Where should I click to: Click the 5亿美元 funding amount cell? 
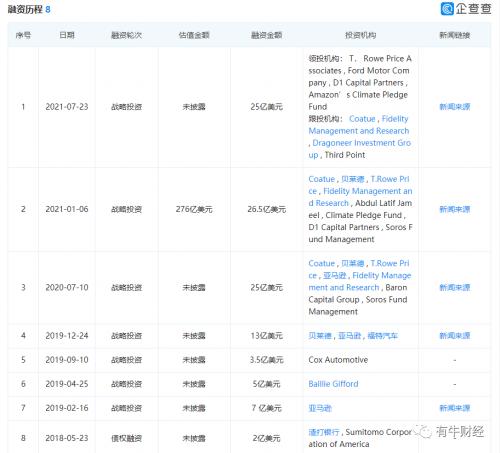[x=266, y=384]
